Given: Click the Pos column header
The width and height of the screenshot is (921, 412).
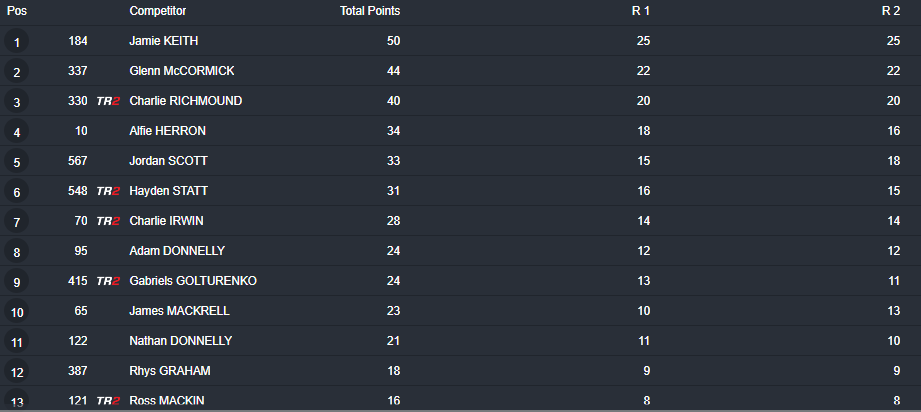Looking at the screenshot, I should tap(16, 11).
